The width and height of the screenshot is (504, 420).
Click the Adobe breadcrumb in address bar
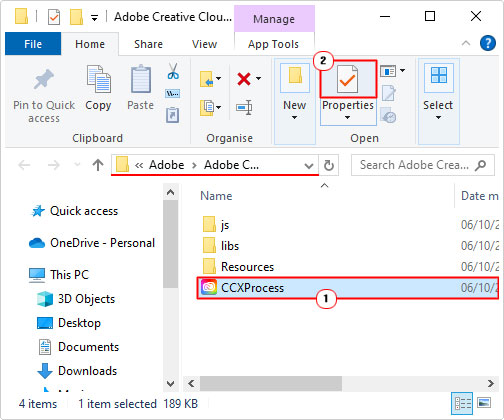166,165
